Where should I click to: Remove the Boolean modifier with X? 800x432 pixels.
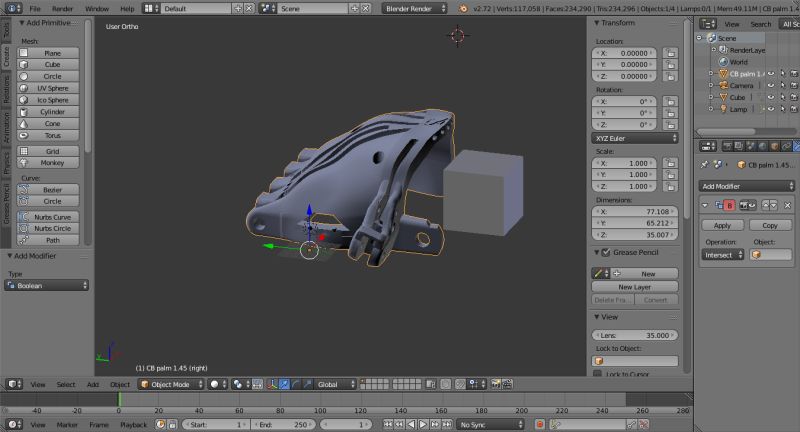coord(787,205)
